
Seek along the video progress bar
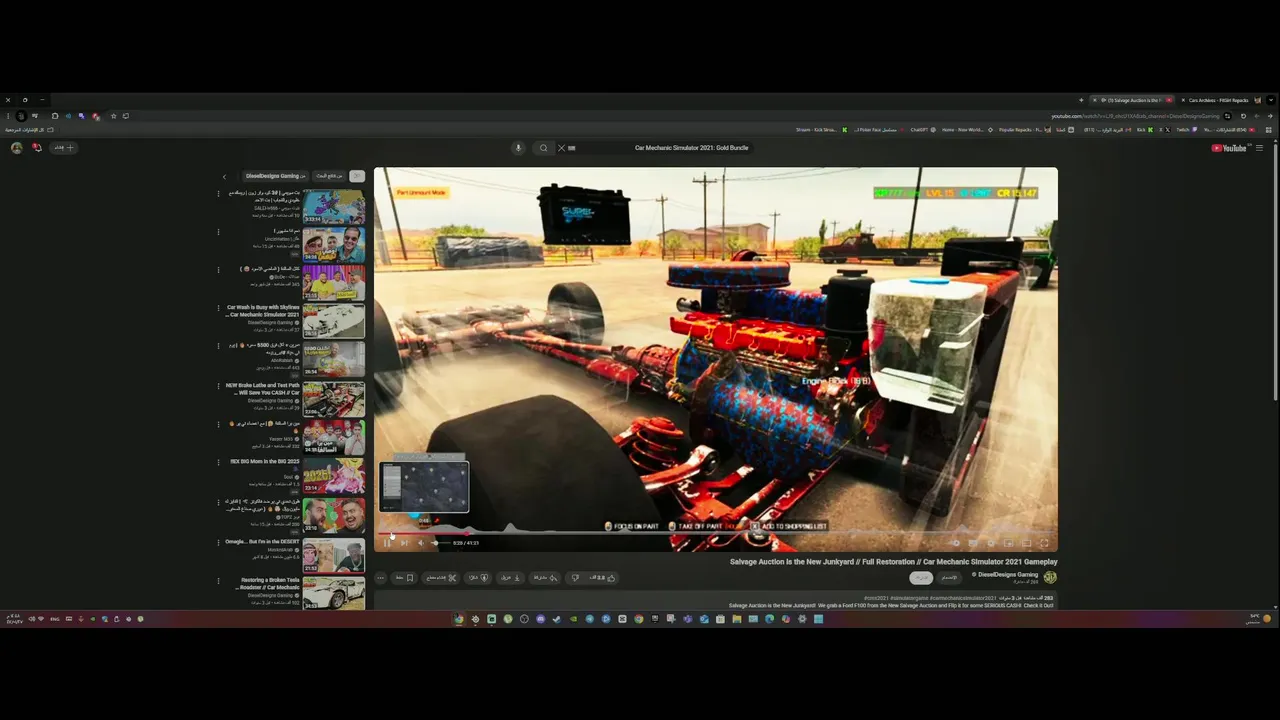(x=715, y=533)
